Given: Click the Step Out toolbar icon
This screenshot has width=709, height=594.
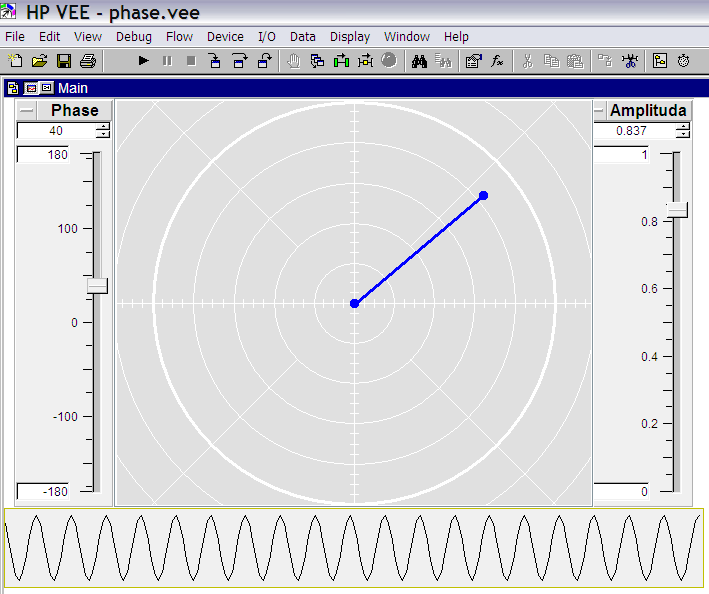Looking at the screenshot, I should tap(264, 61).
